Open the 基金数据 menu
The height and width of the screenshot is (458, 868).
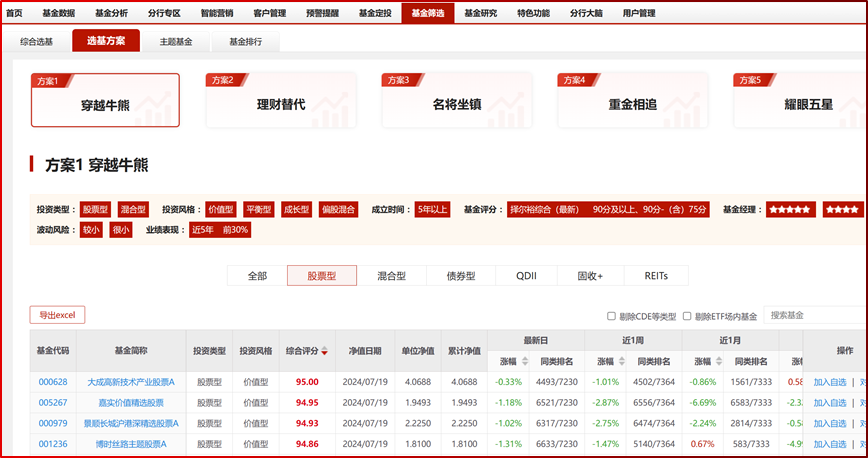(58, 13)
